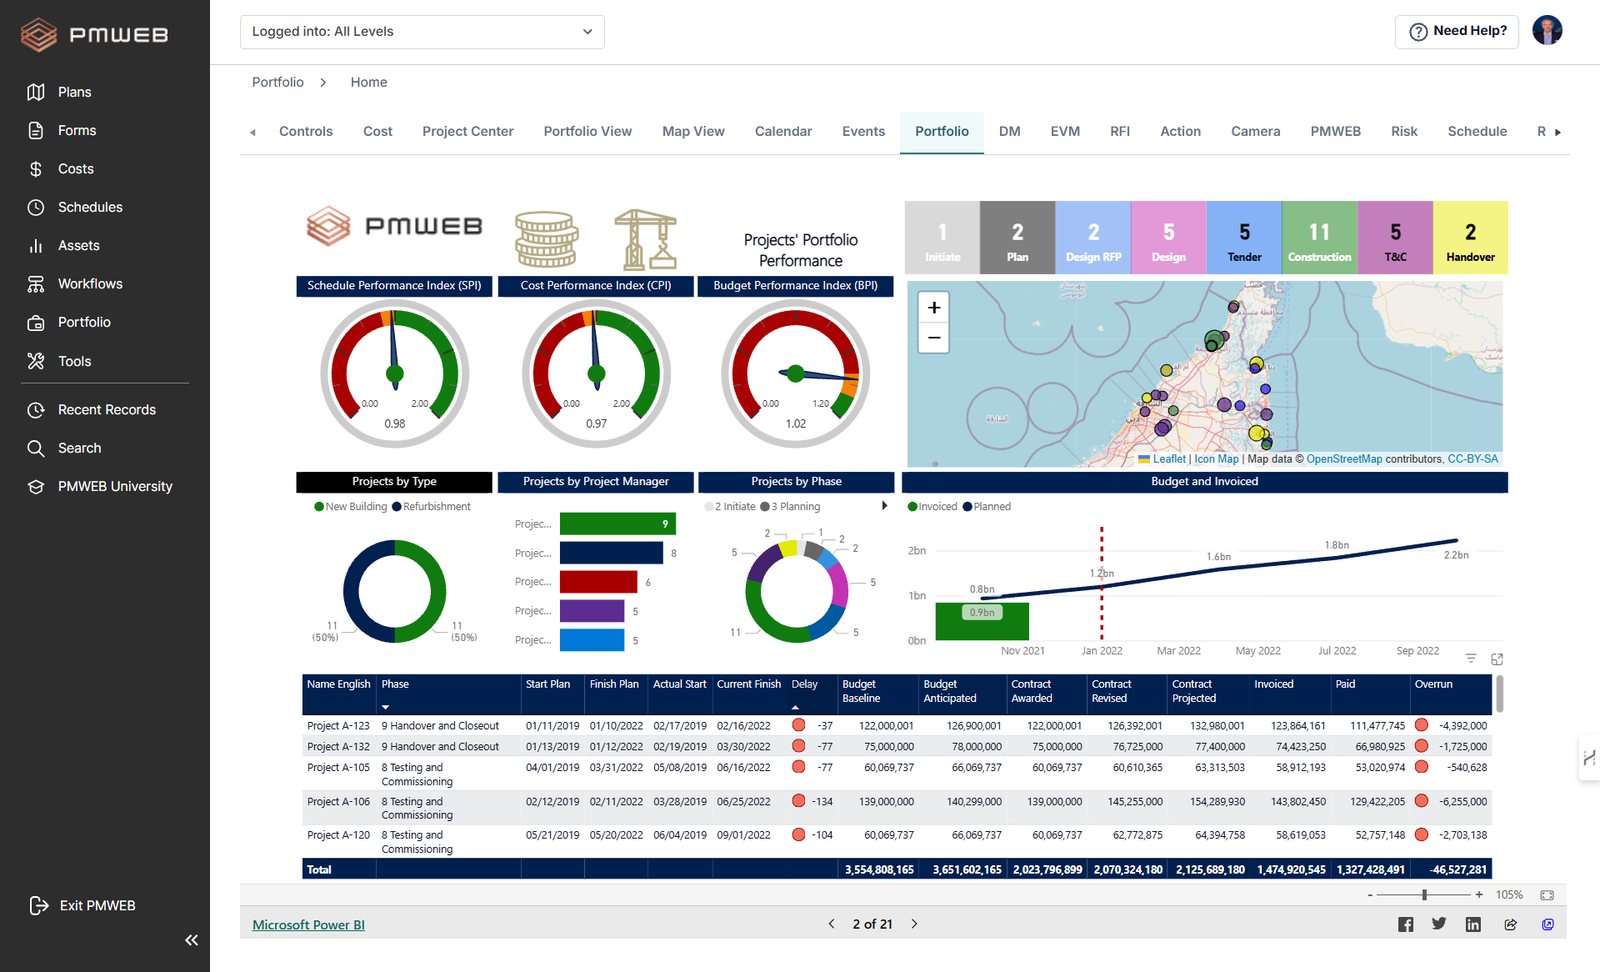The height and width of the screenshot is (972, 1600).
Task: Share report on Facebook
Action: tap(1405, 924)
